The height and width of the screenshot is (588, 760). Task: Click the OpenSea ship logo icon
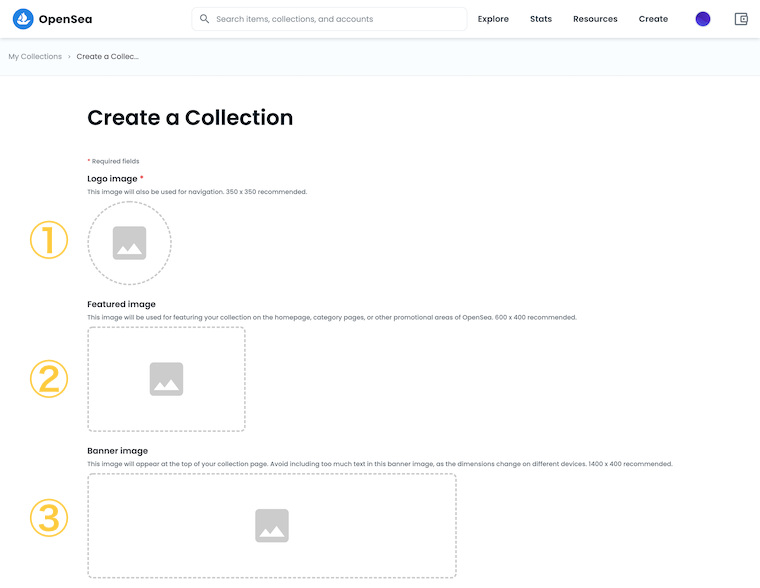click(x=23, y=19)
